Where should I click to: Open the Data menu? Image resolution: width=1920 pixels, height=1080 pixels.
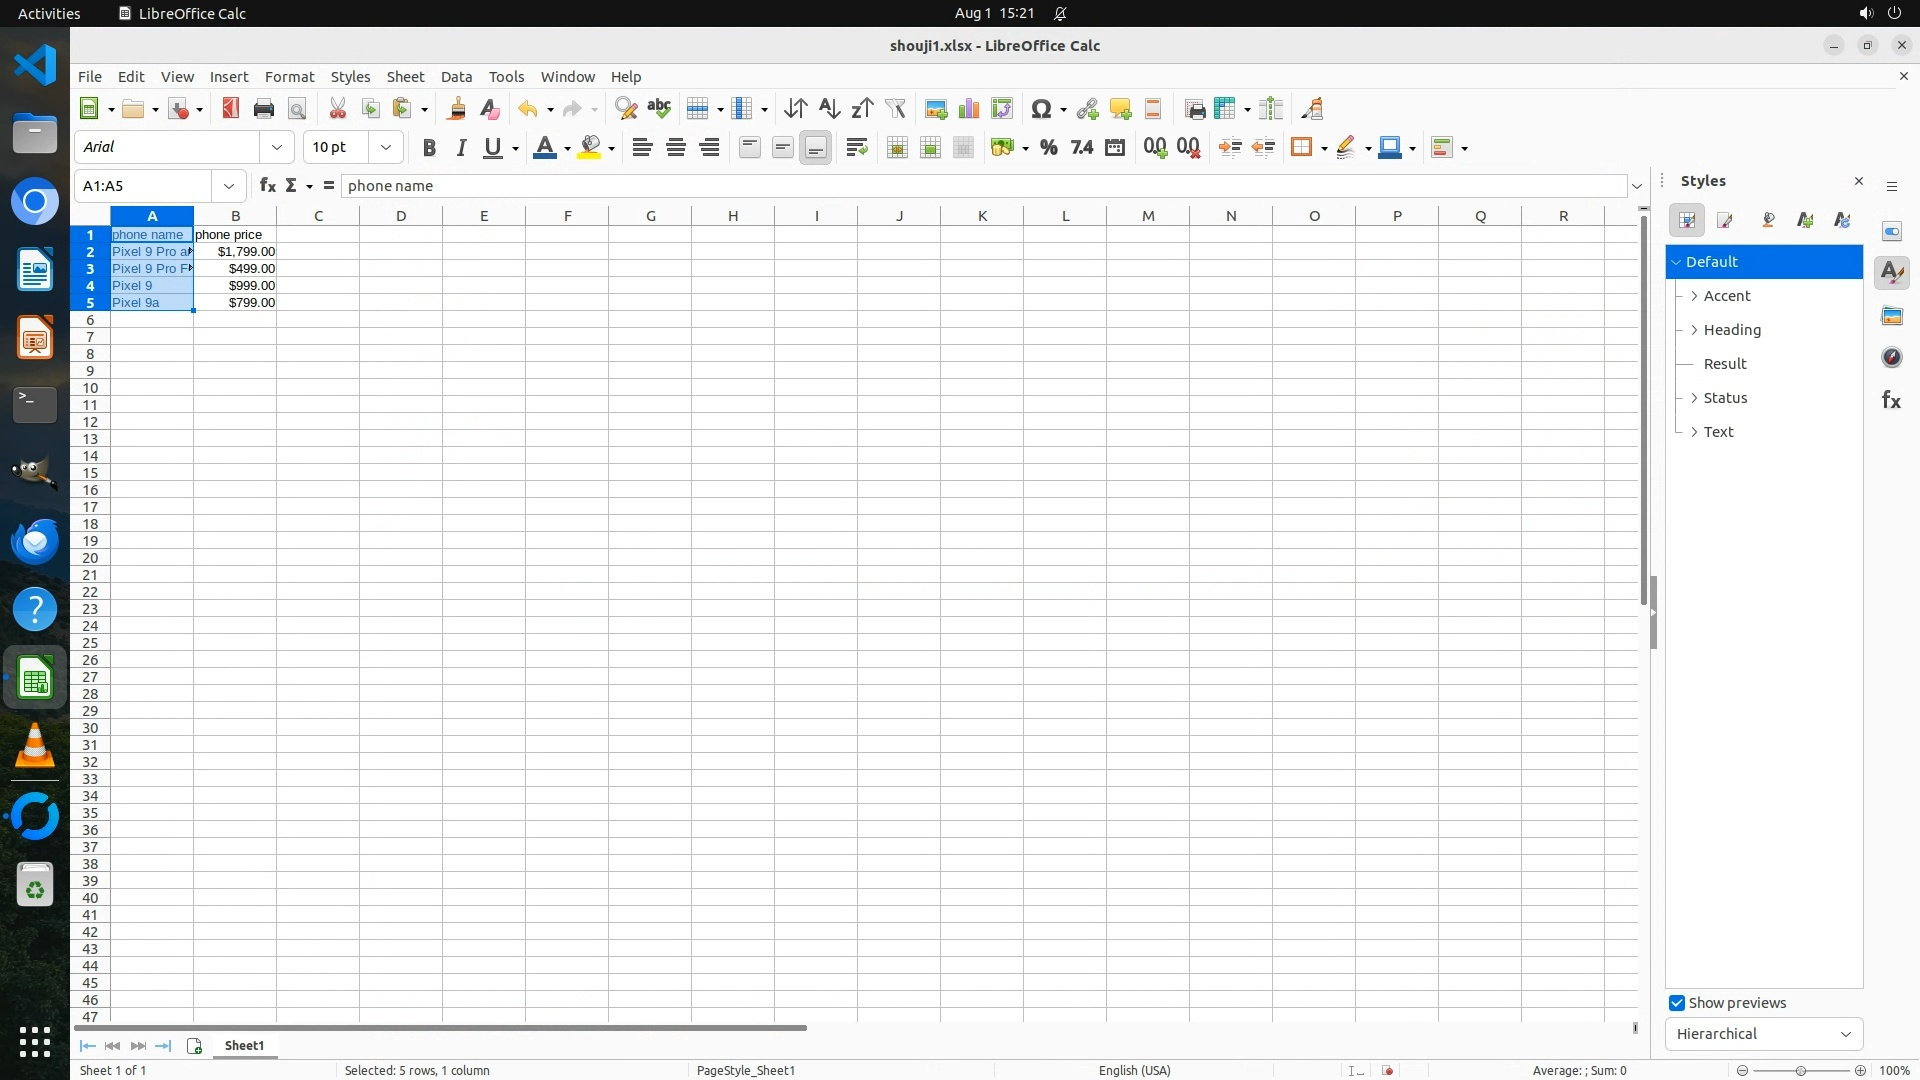(x=456, y=77)
